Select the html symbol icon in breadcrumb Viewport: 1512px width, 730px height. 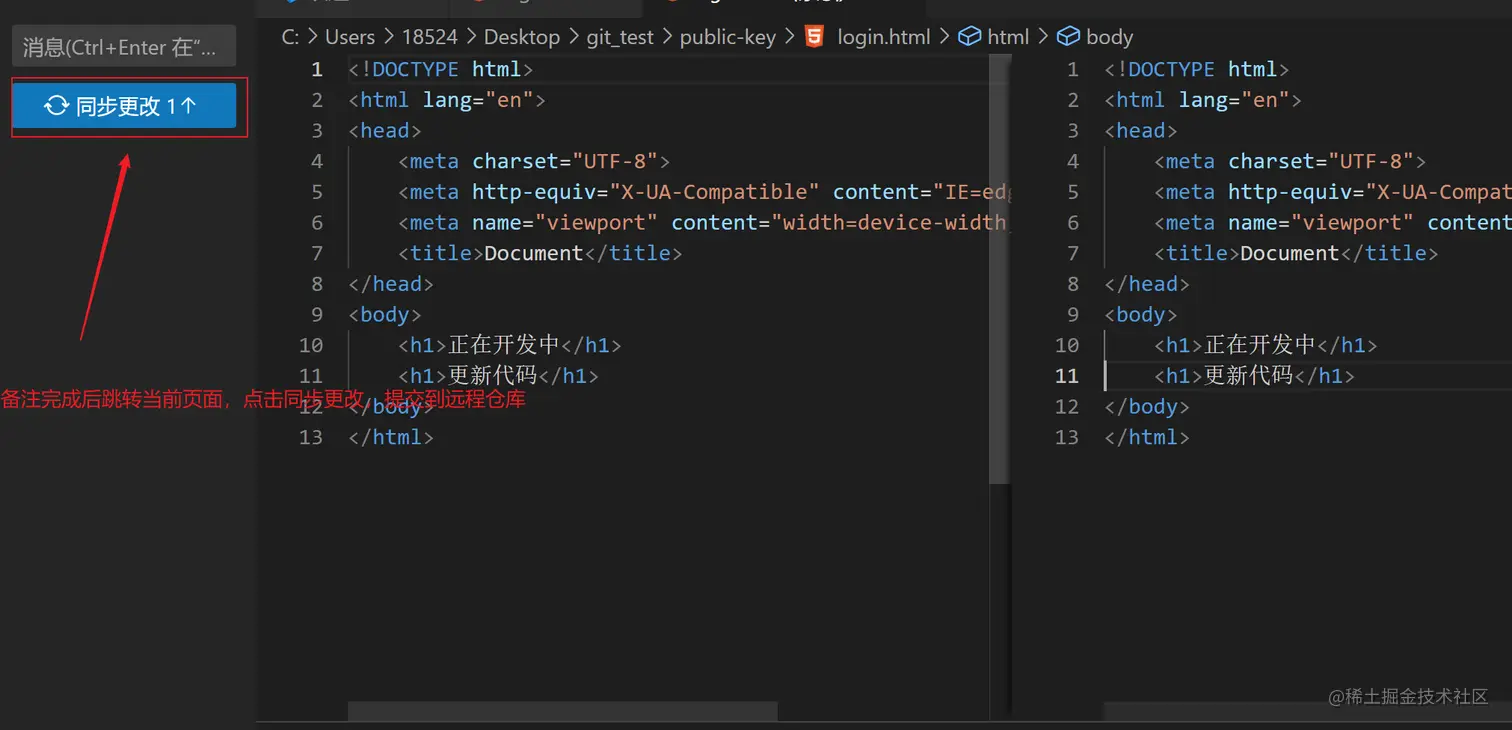tap(968, 37)
